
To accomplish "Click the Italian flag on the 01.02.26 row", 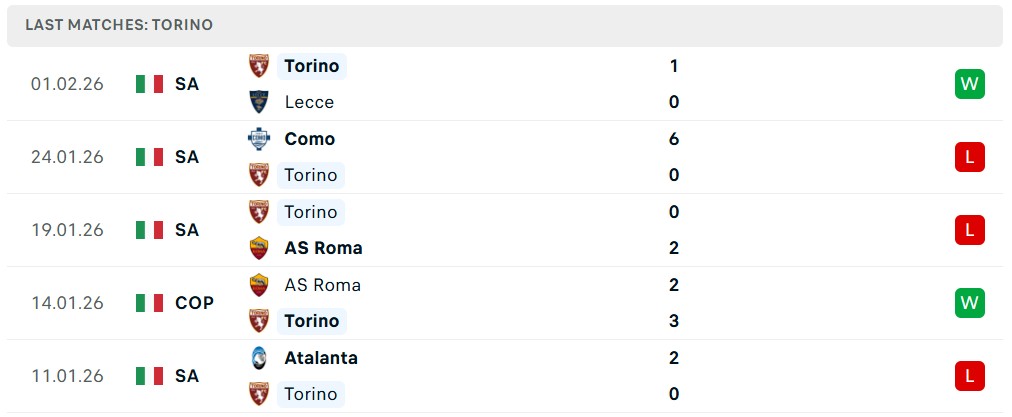I will coord(149,84).
